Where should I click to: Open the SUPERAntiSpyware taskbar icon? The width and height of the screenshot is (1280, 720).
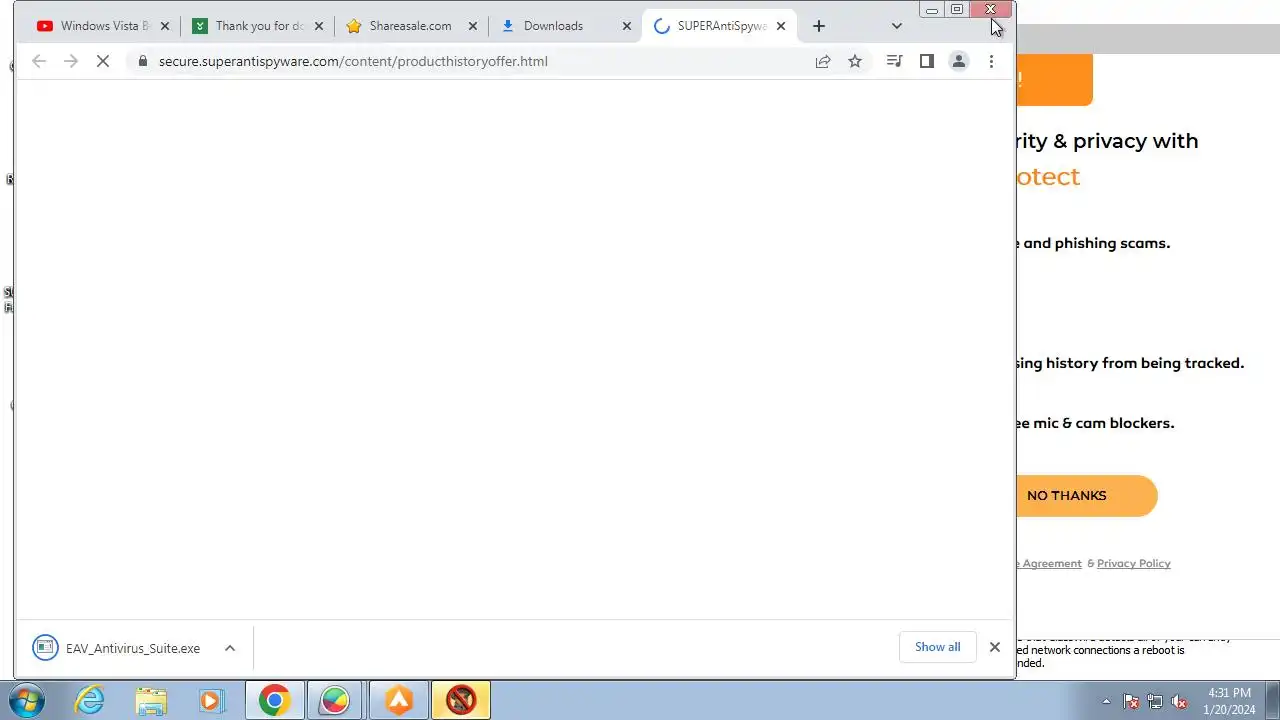click(x=461, y=700)
